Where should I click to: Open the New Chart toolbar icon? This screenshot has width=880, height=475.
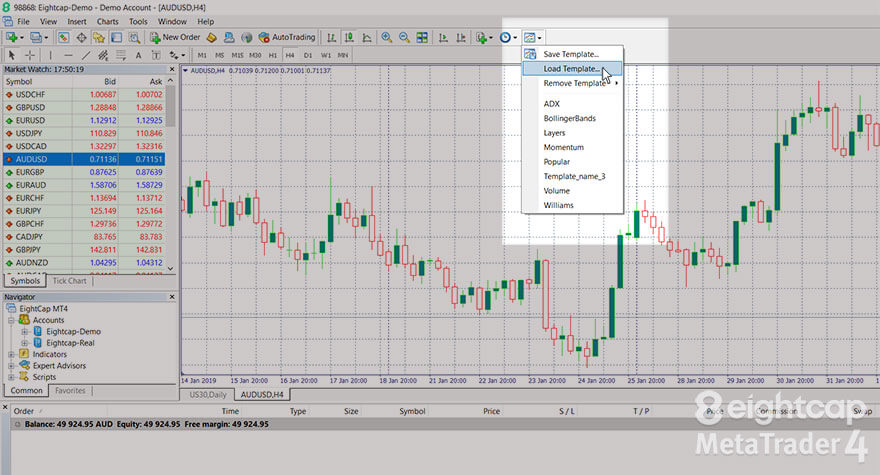[x=12, y=38]
